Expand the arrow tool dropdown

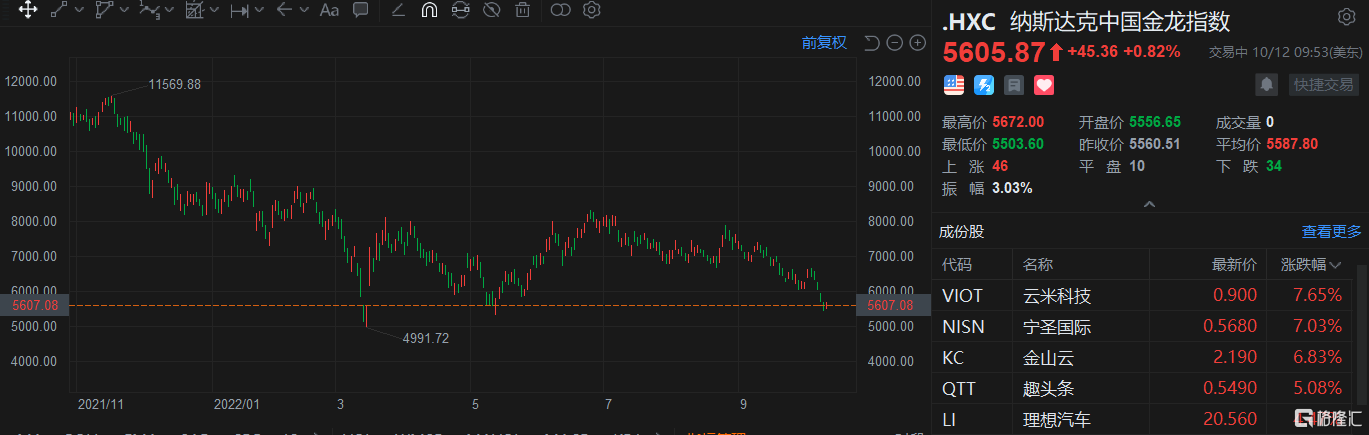(x=303, y=11)
